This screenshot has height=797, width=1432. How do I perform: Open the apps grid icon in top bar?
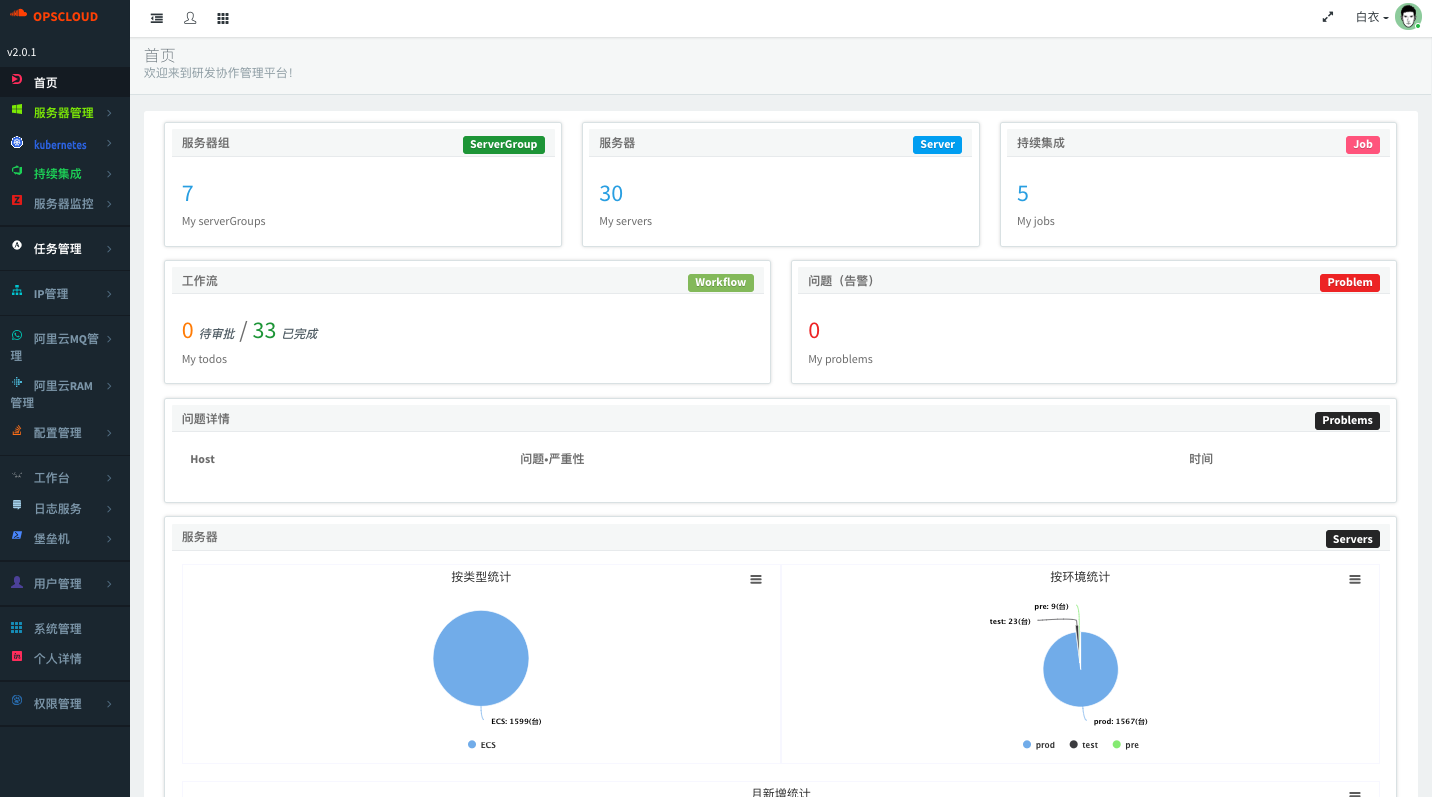coord(223,18)
